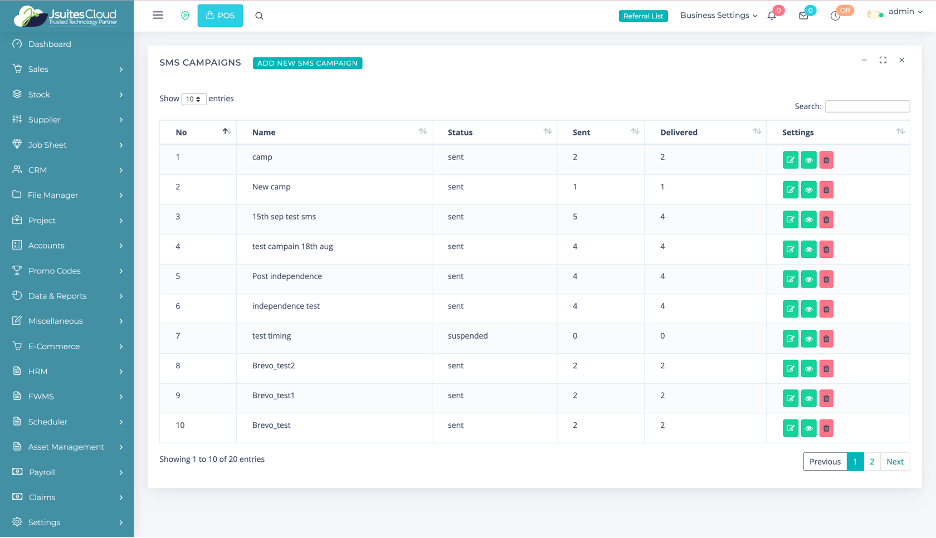The height and width of the screenshot is (538, 936).
Task: Open the Dashboard sidebar item
Action: click(50, 44)
